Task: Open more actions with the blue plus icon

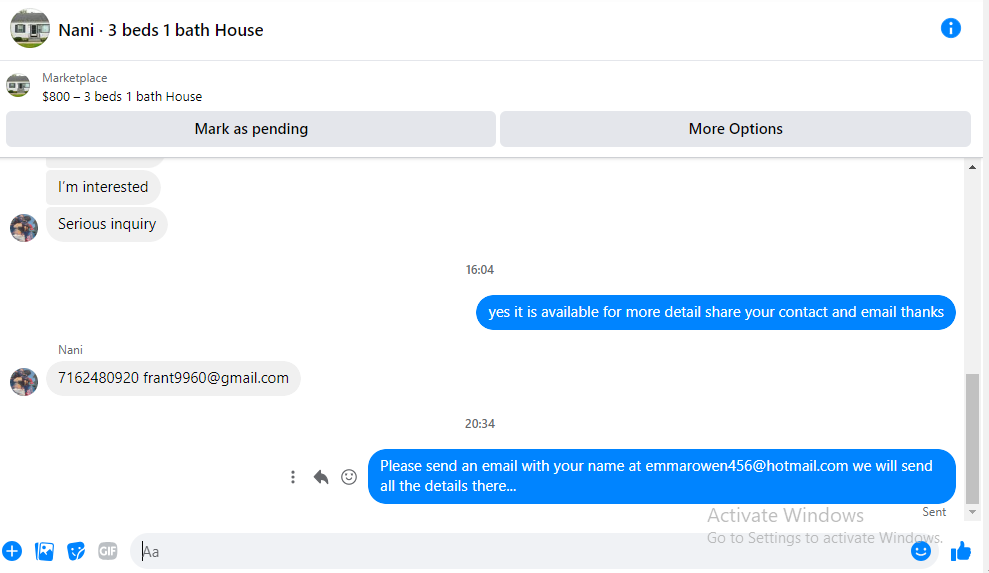Action: [12, 551]
